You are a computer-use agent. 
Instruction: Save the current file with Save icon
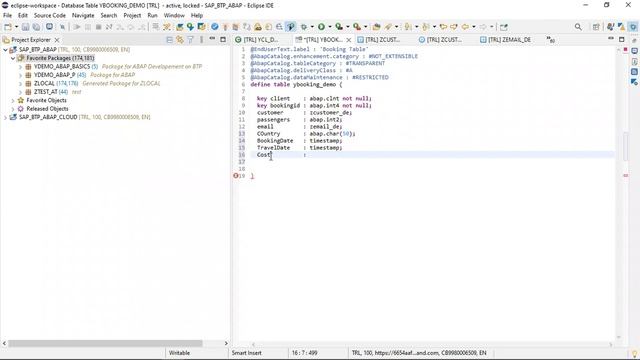[x=25, y=27]
